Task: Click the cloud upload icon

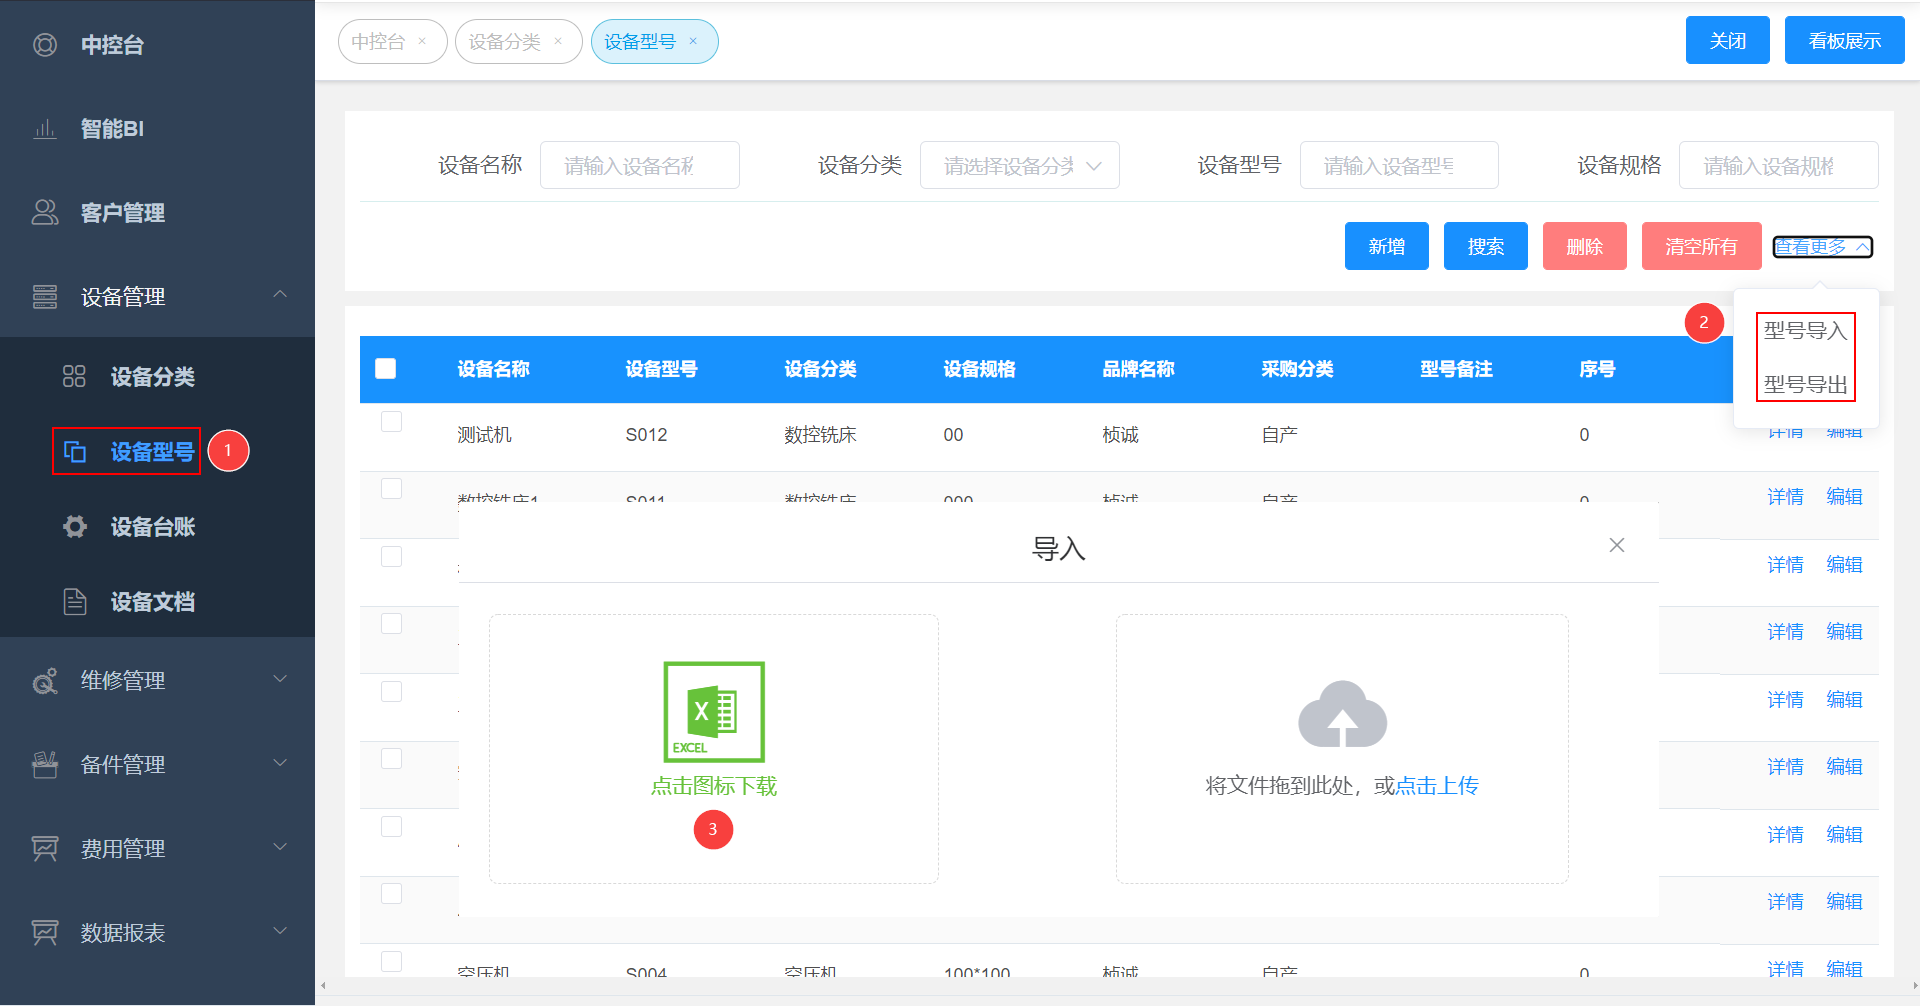Action: pos(1342,714)
